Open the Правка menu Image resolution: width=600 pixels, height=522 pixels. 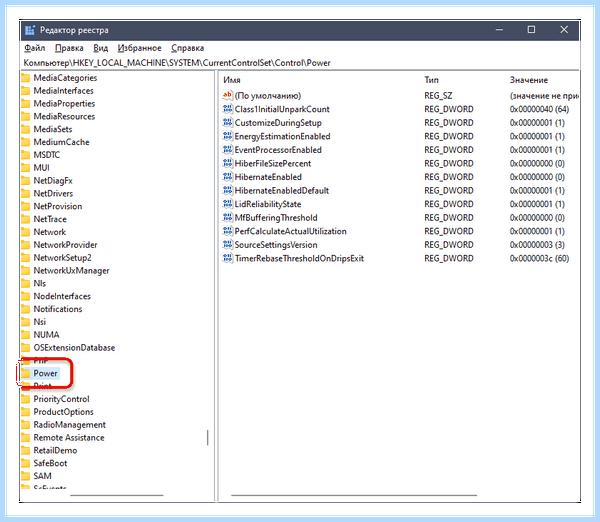tap(69, 48)
